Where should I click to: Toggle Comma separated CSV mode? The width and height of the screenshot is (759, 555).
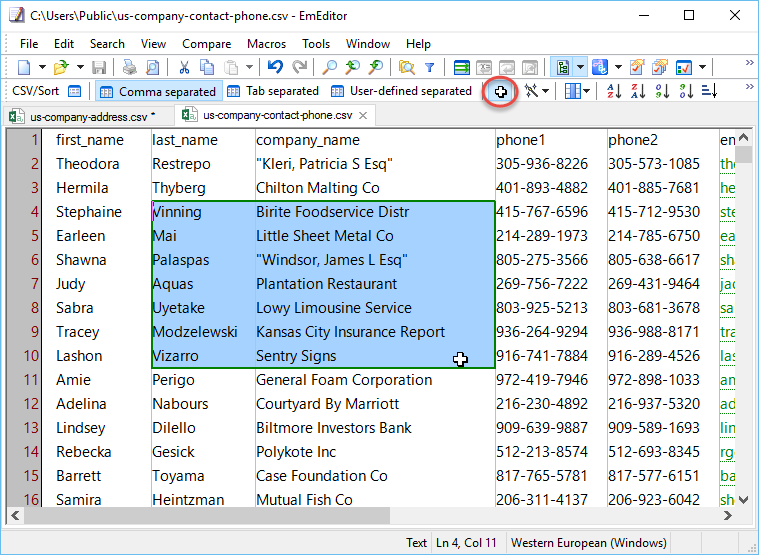click(158, 91)
